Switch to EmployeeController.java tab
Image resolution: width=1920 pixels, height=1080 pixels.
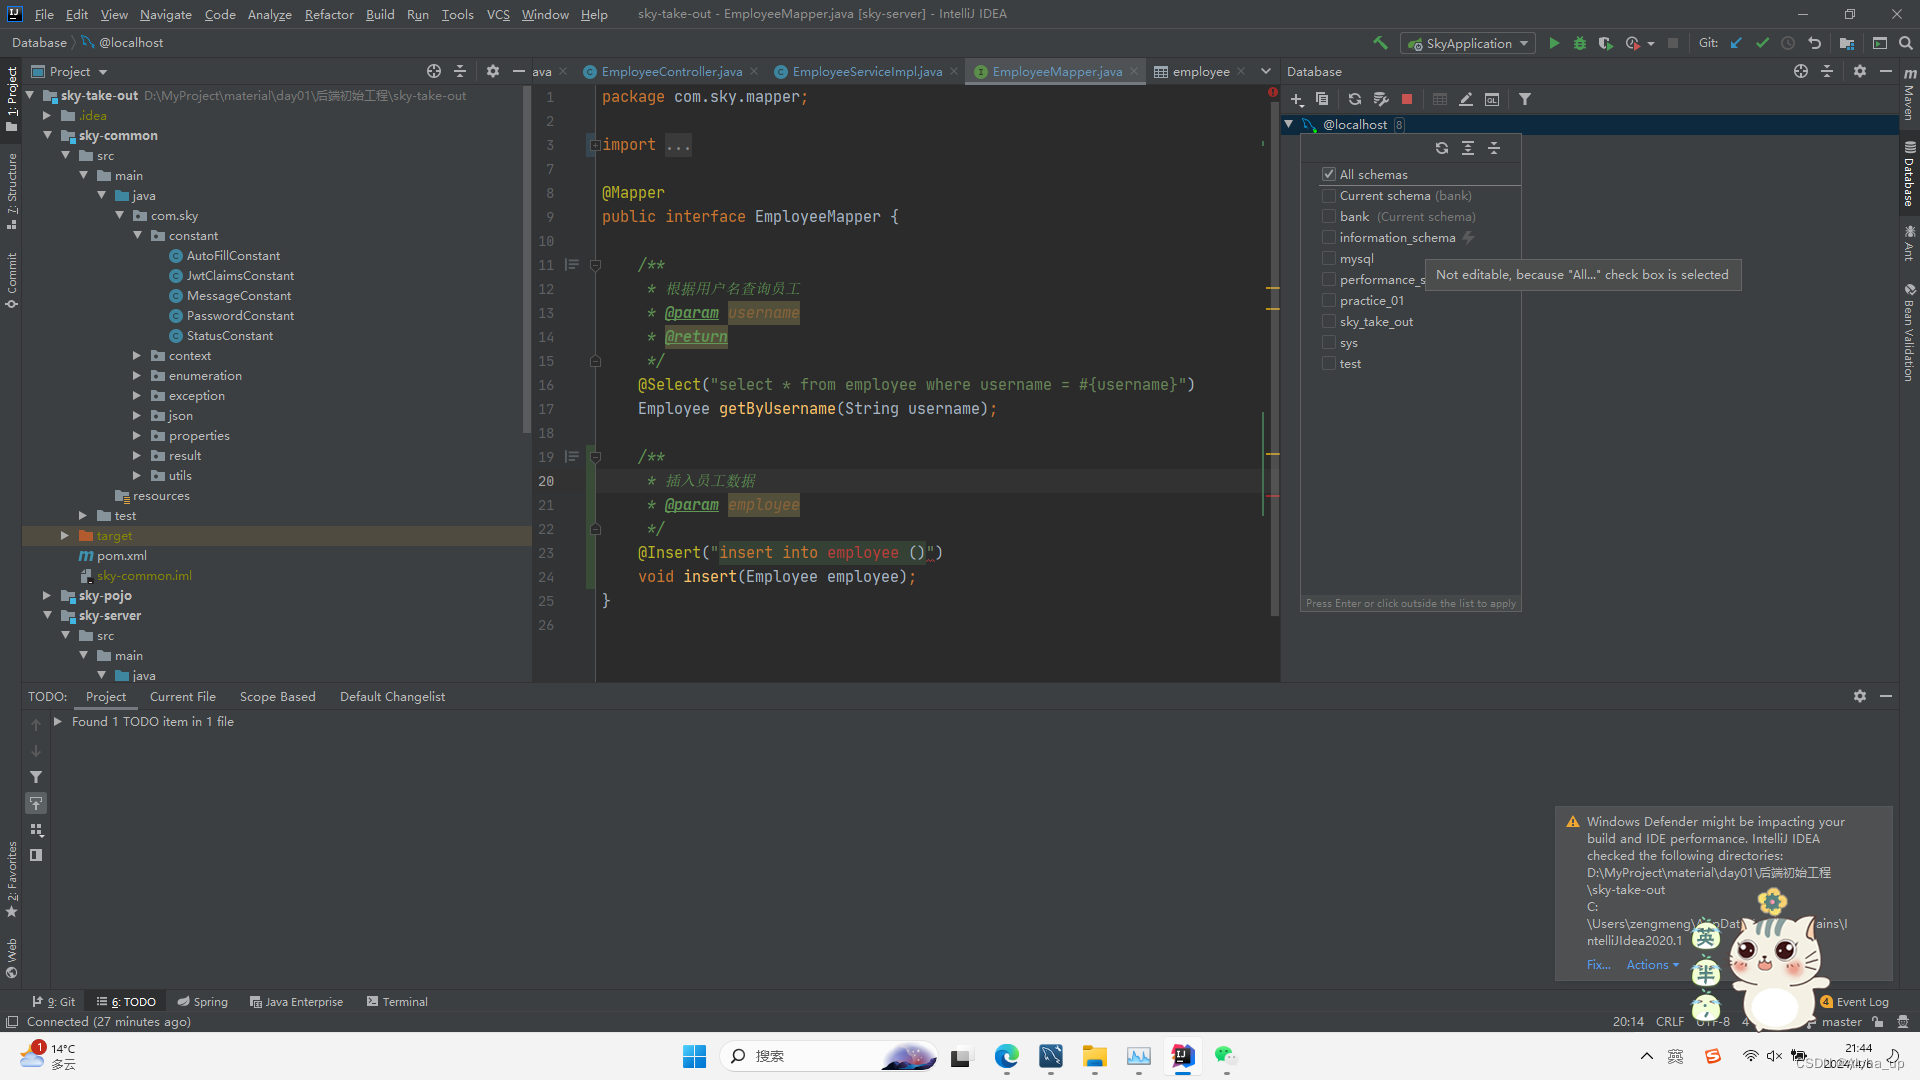[x=671, y=71]
